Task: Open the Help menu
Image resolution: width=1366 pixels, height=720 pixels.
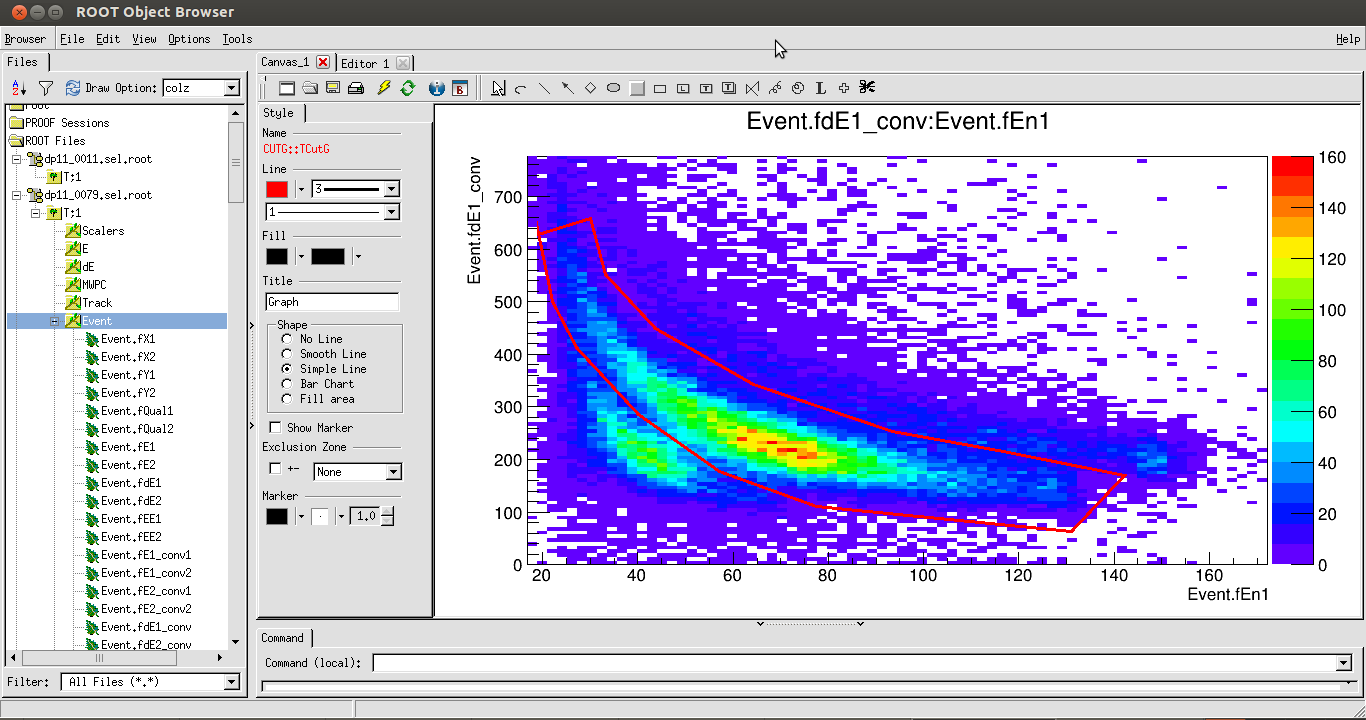Action: (x=1348, y=39)
